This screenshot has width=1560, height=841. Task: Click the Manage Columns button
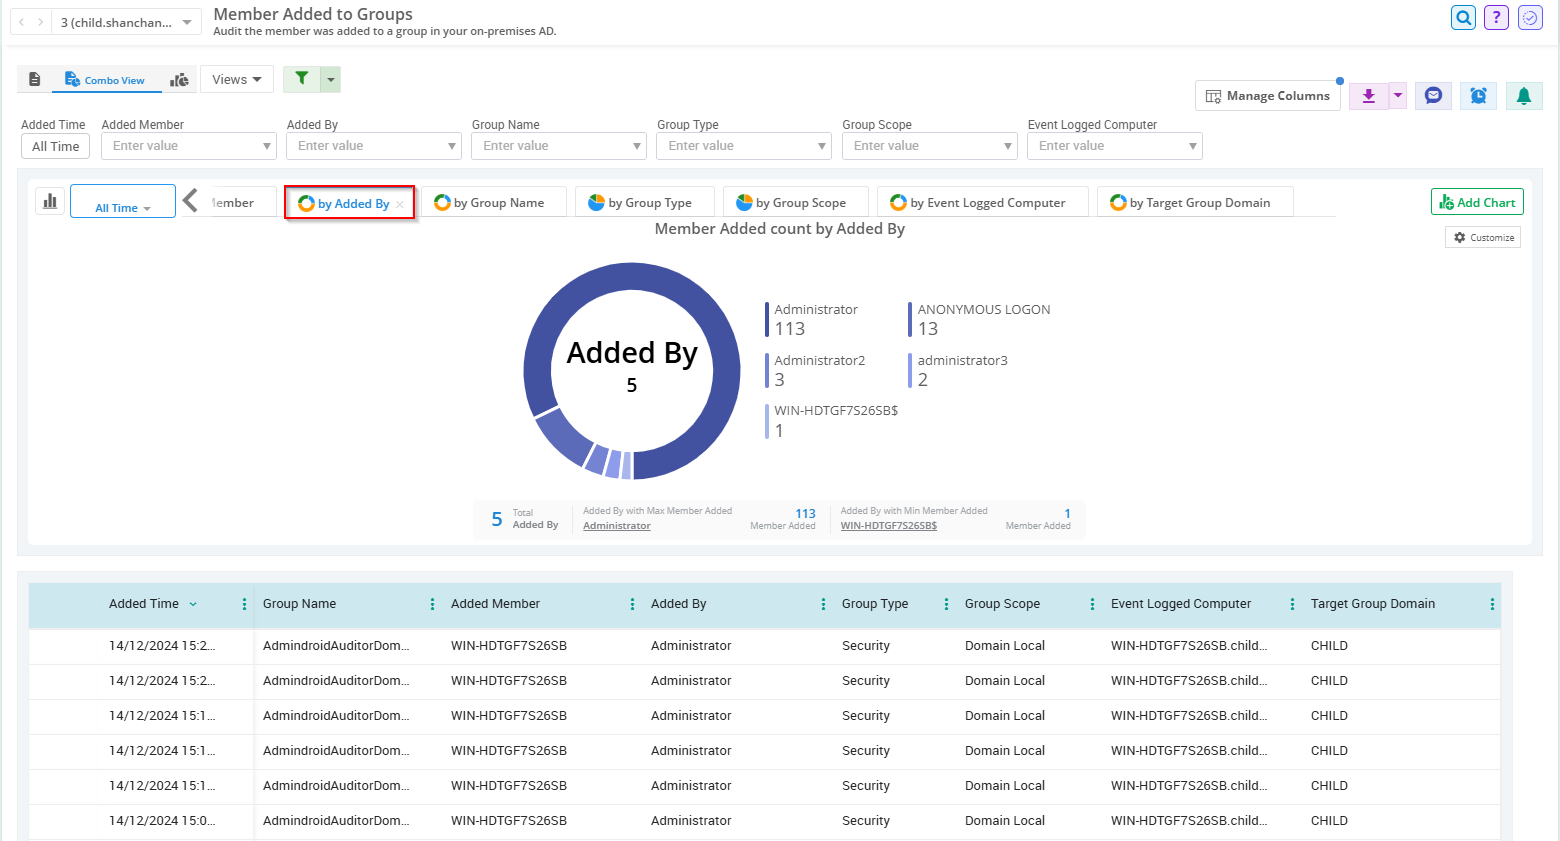[x=1267, y=96]
